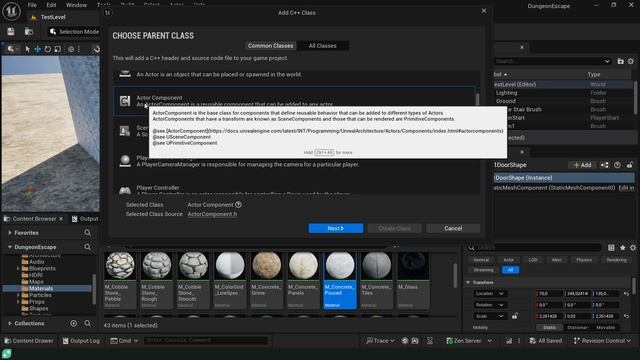Open the File menu
This screenshot has width=640, height=360.
pos(32,5)
